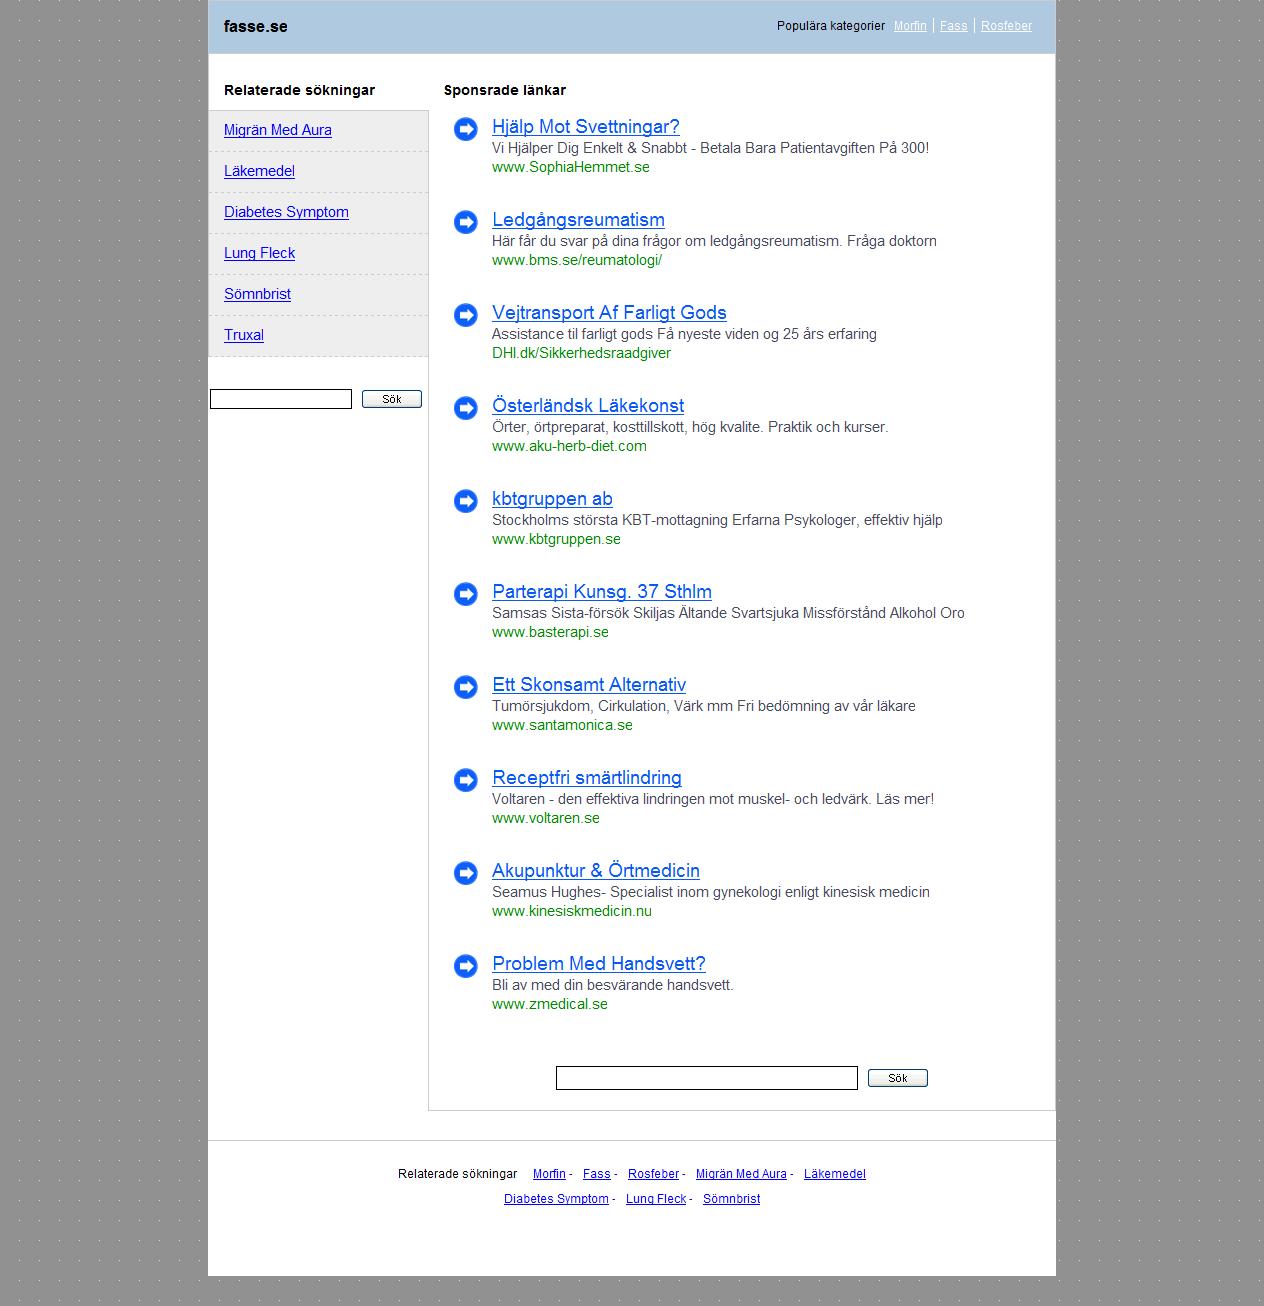This screenshot has width=1264, height=1306.
Task: Open Diabetes Symptom footer link
Action: (556, 1199)
